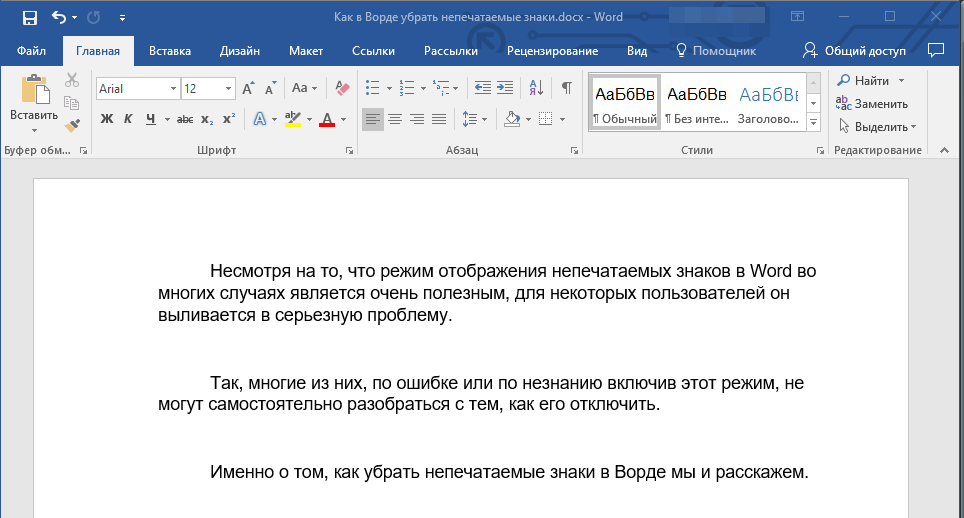This screenshot has height=518, width=964.
Task: Click the Cut scissors icon
Action: tap(72, 81)
